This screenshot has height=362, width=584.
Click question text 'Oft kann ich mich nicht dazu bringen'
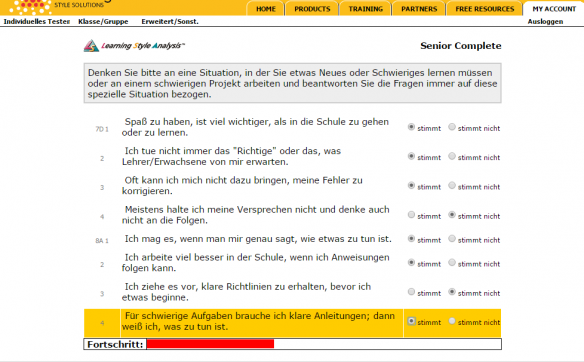pyautogui.click(x=242, y=185)
